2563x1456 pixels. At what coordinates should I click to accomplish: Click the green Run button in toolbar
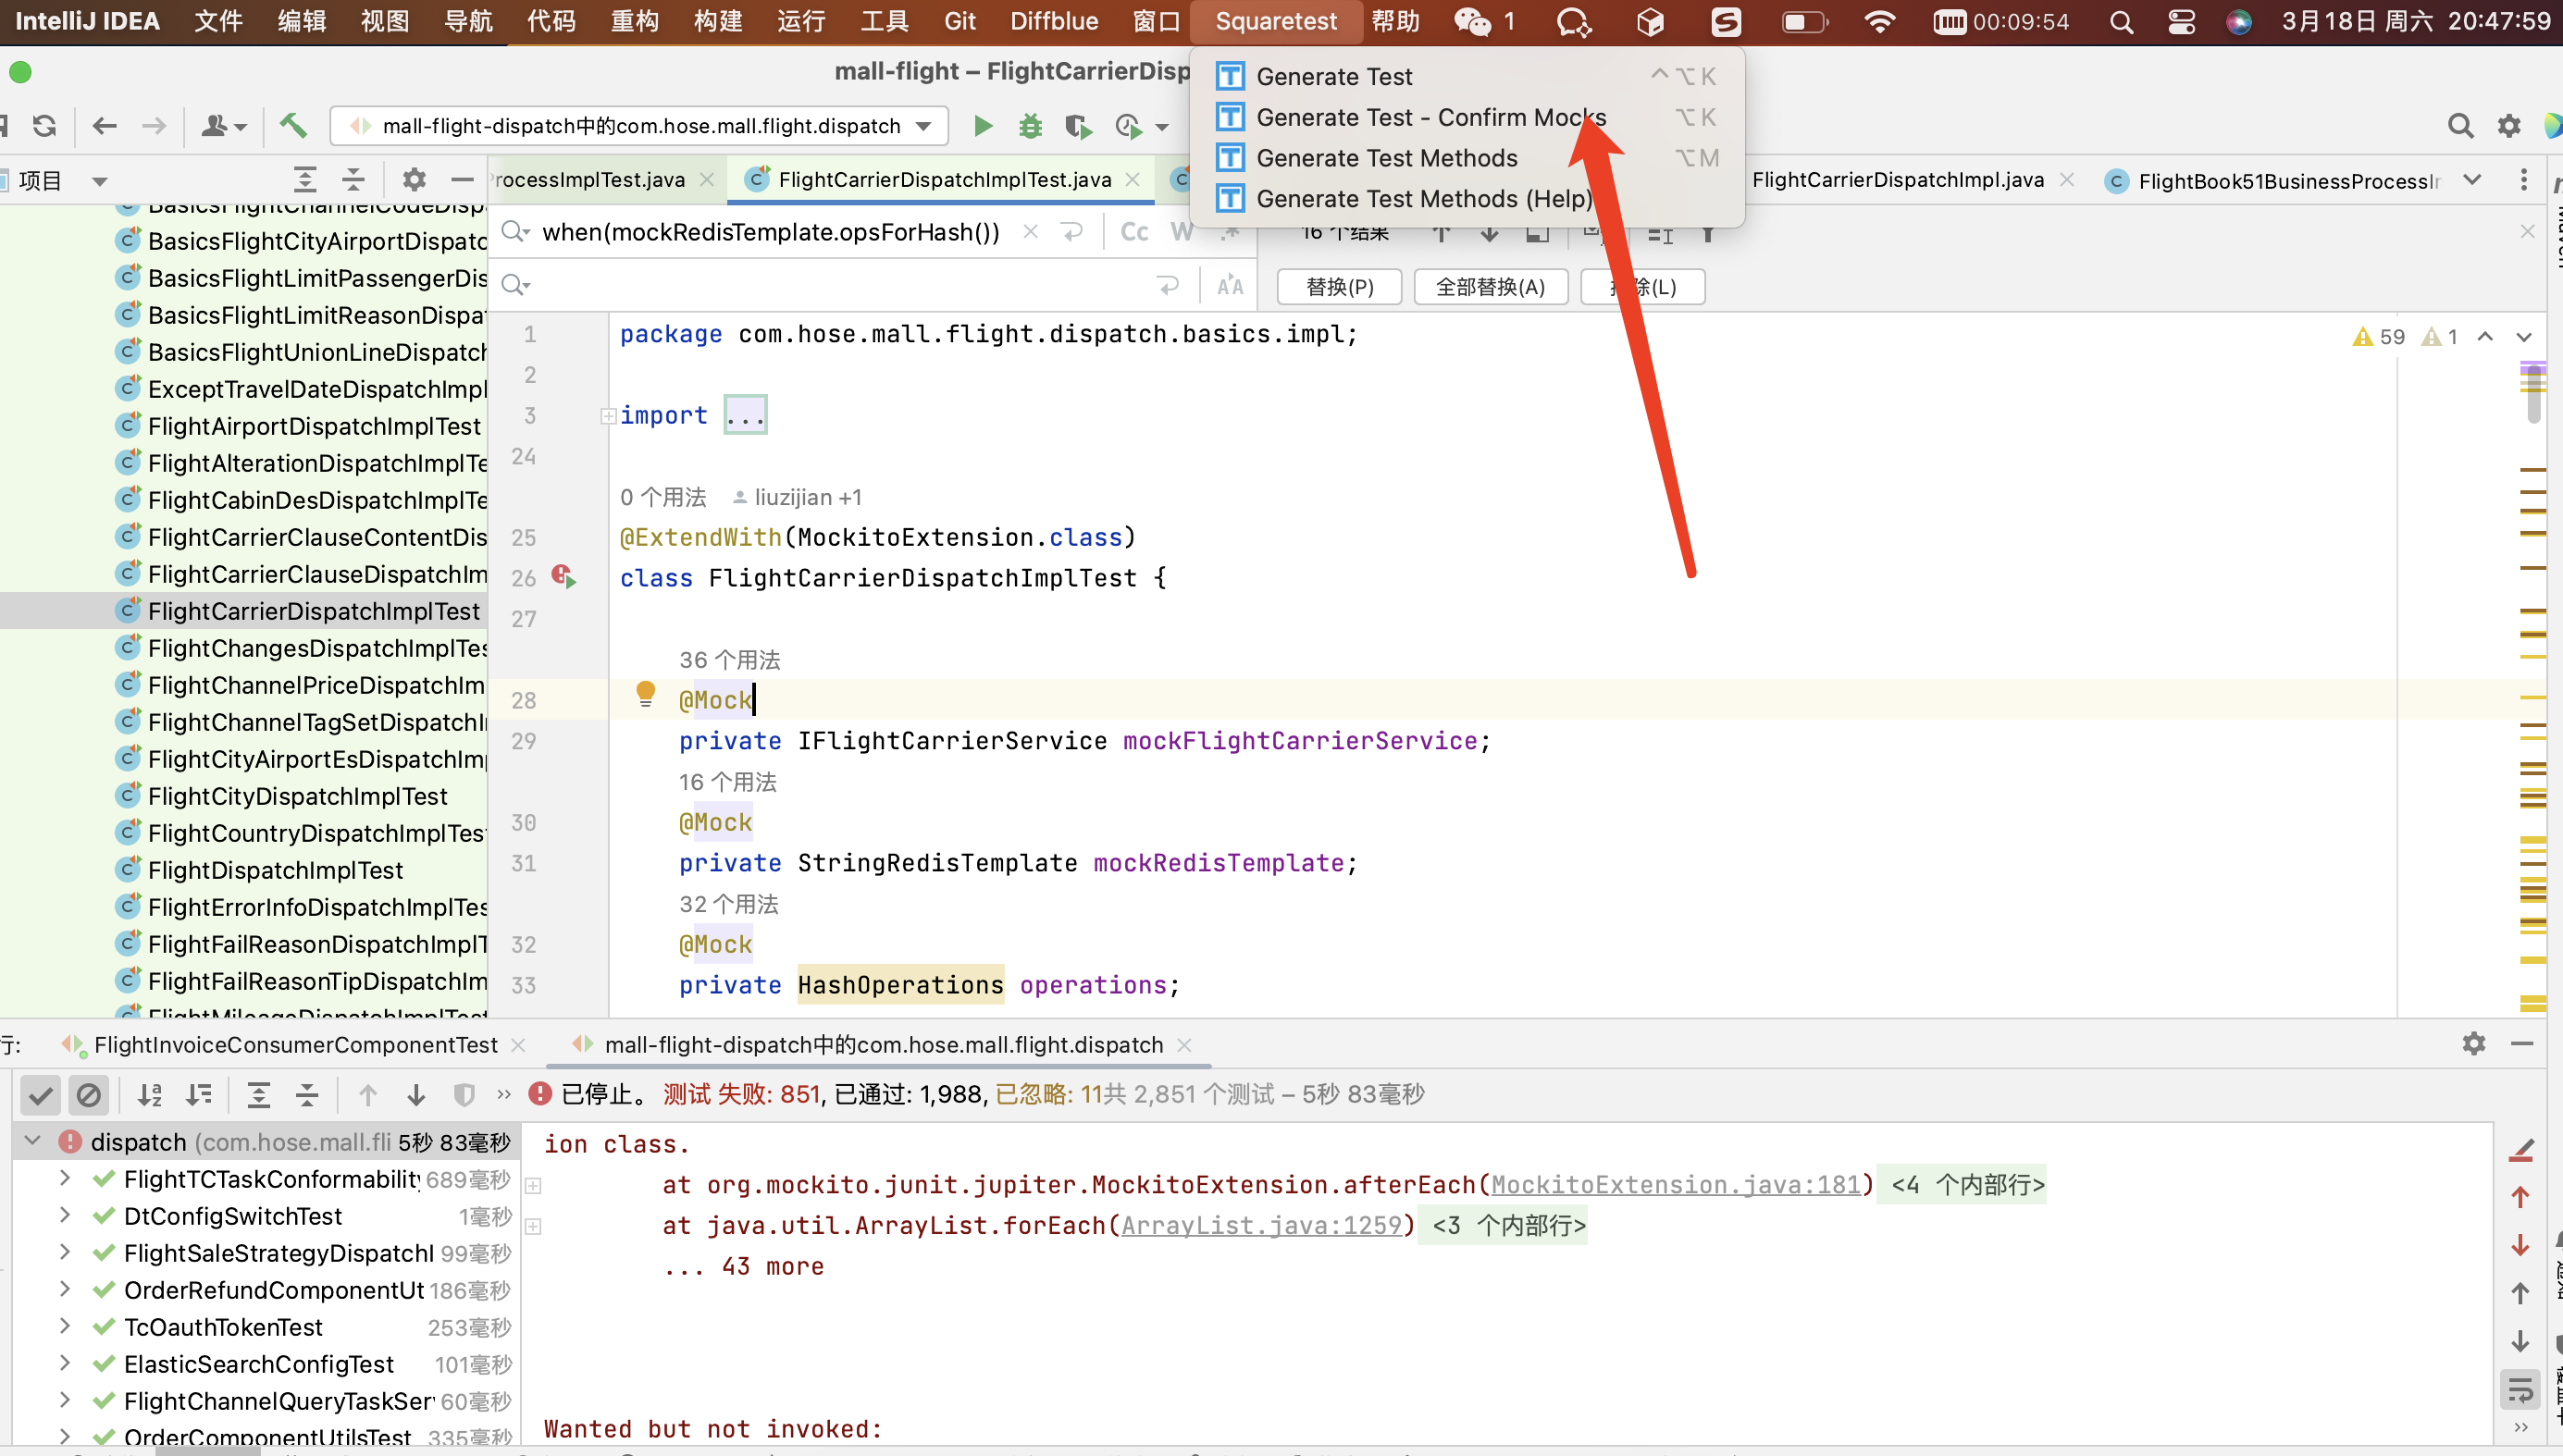[982, 126]
